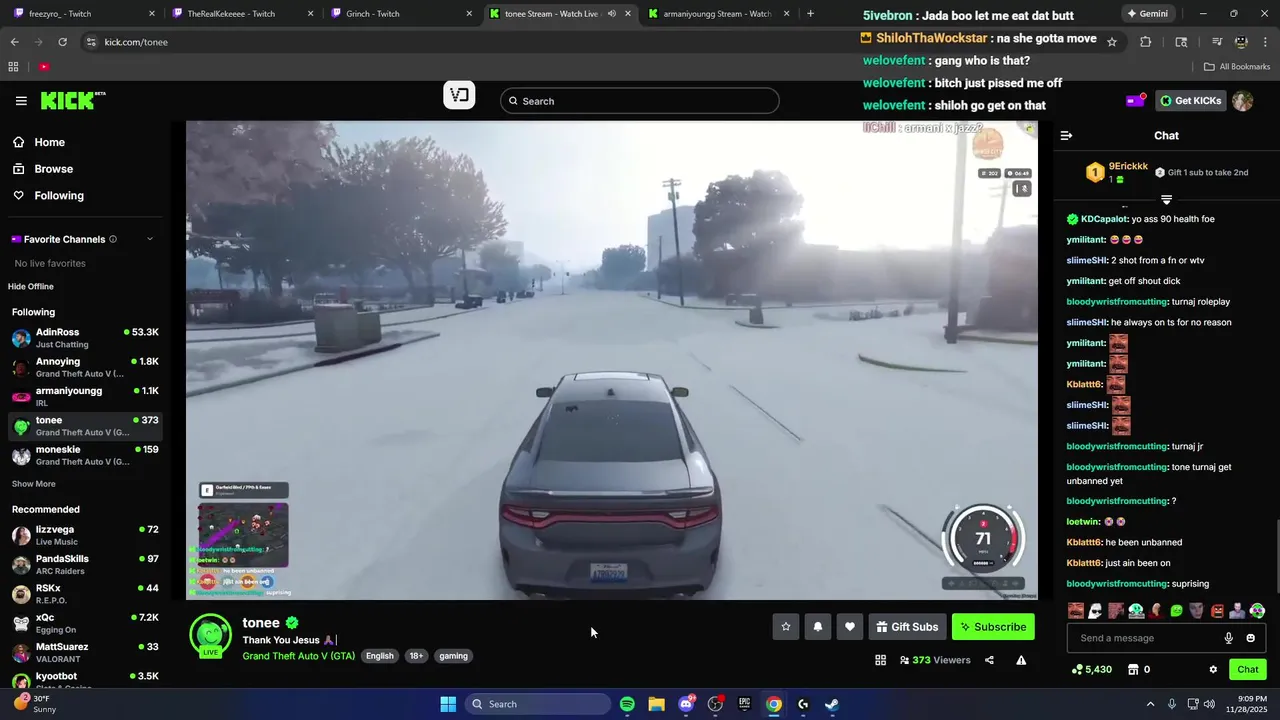Click tonee streamer avatar

(x=211, y=635)
